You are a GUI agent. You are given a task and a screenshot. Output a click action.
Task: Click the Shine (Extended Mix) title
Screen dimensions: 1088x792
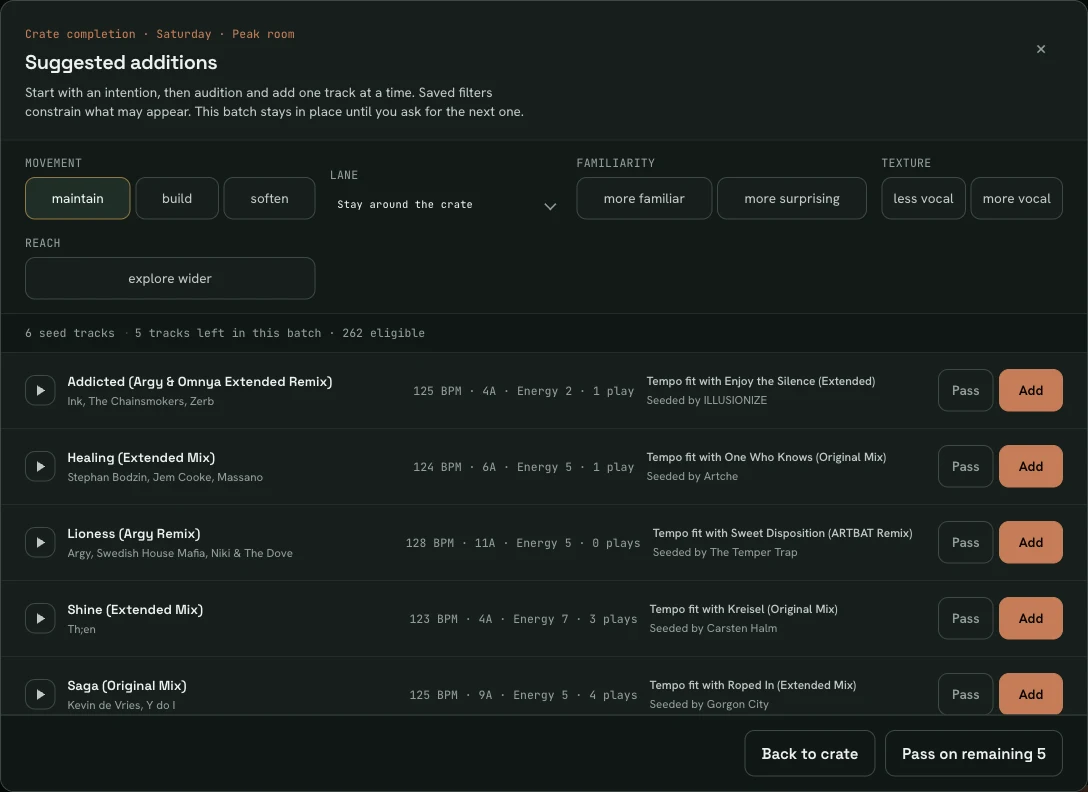click(135, 609)
